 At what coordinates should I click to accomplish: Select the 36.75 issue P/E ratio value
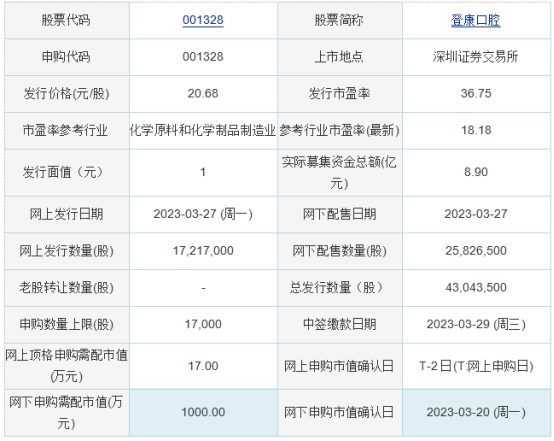(476, 94)
